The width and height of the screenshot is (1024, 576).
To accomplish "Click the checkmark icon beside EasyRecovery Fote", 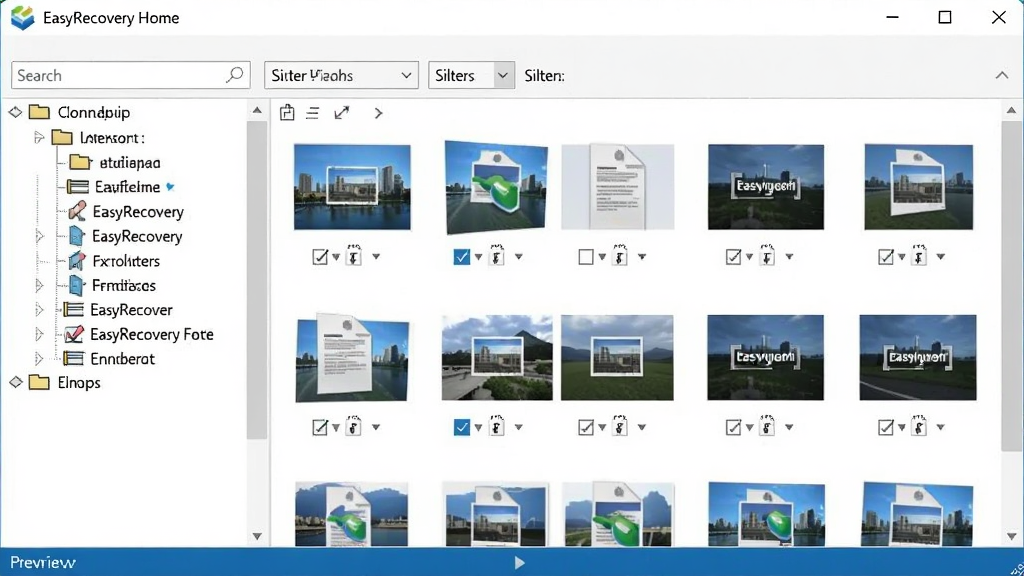I will (74, 334).
